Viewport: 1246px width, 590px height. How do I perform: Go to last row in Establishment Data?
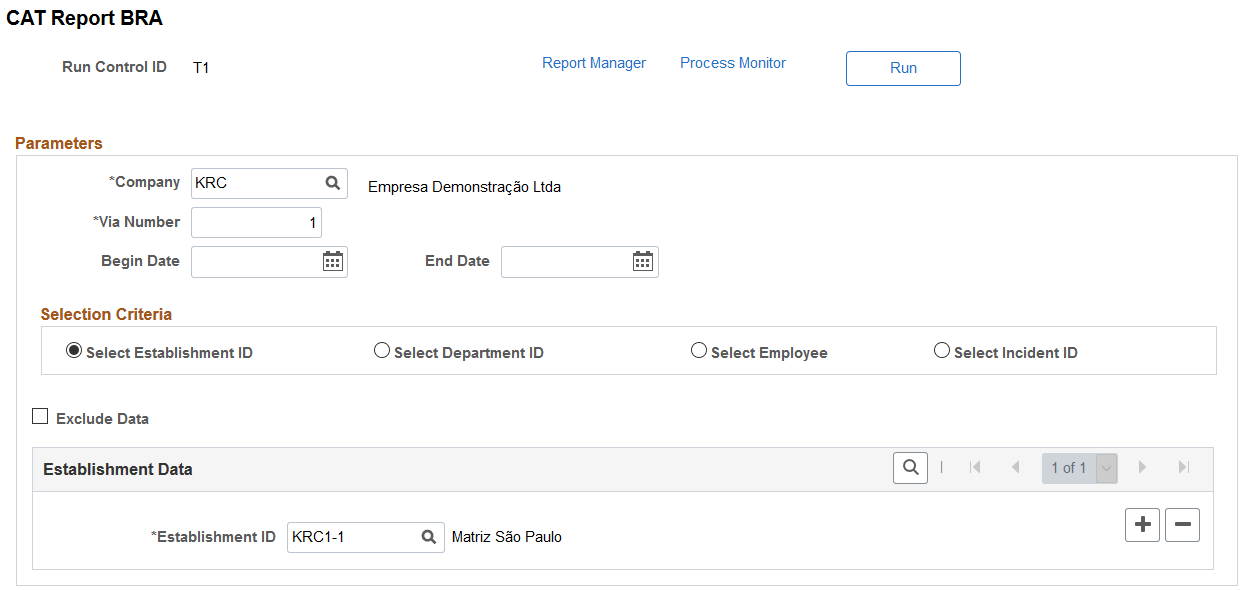pos(1184,467)
